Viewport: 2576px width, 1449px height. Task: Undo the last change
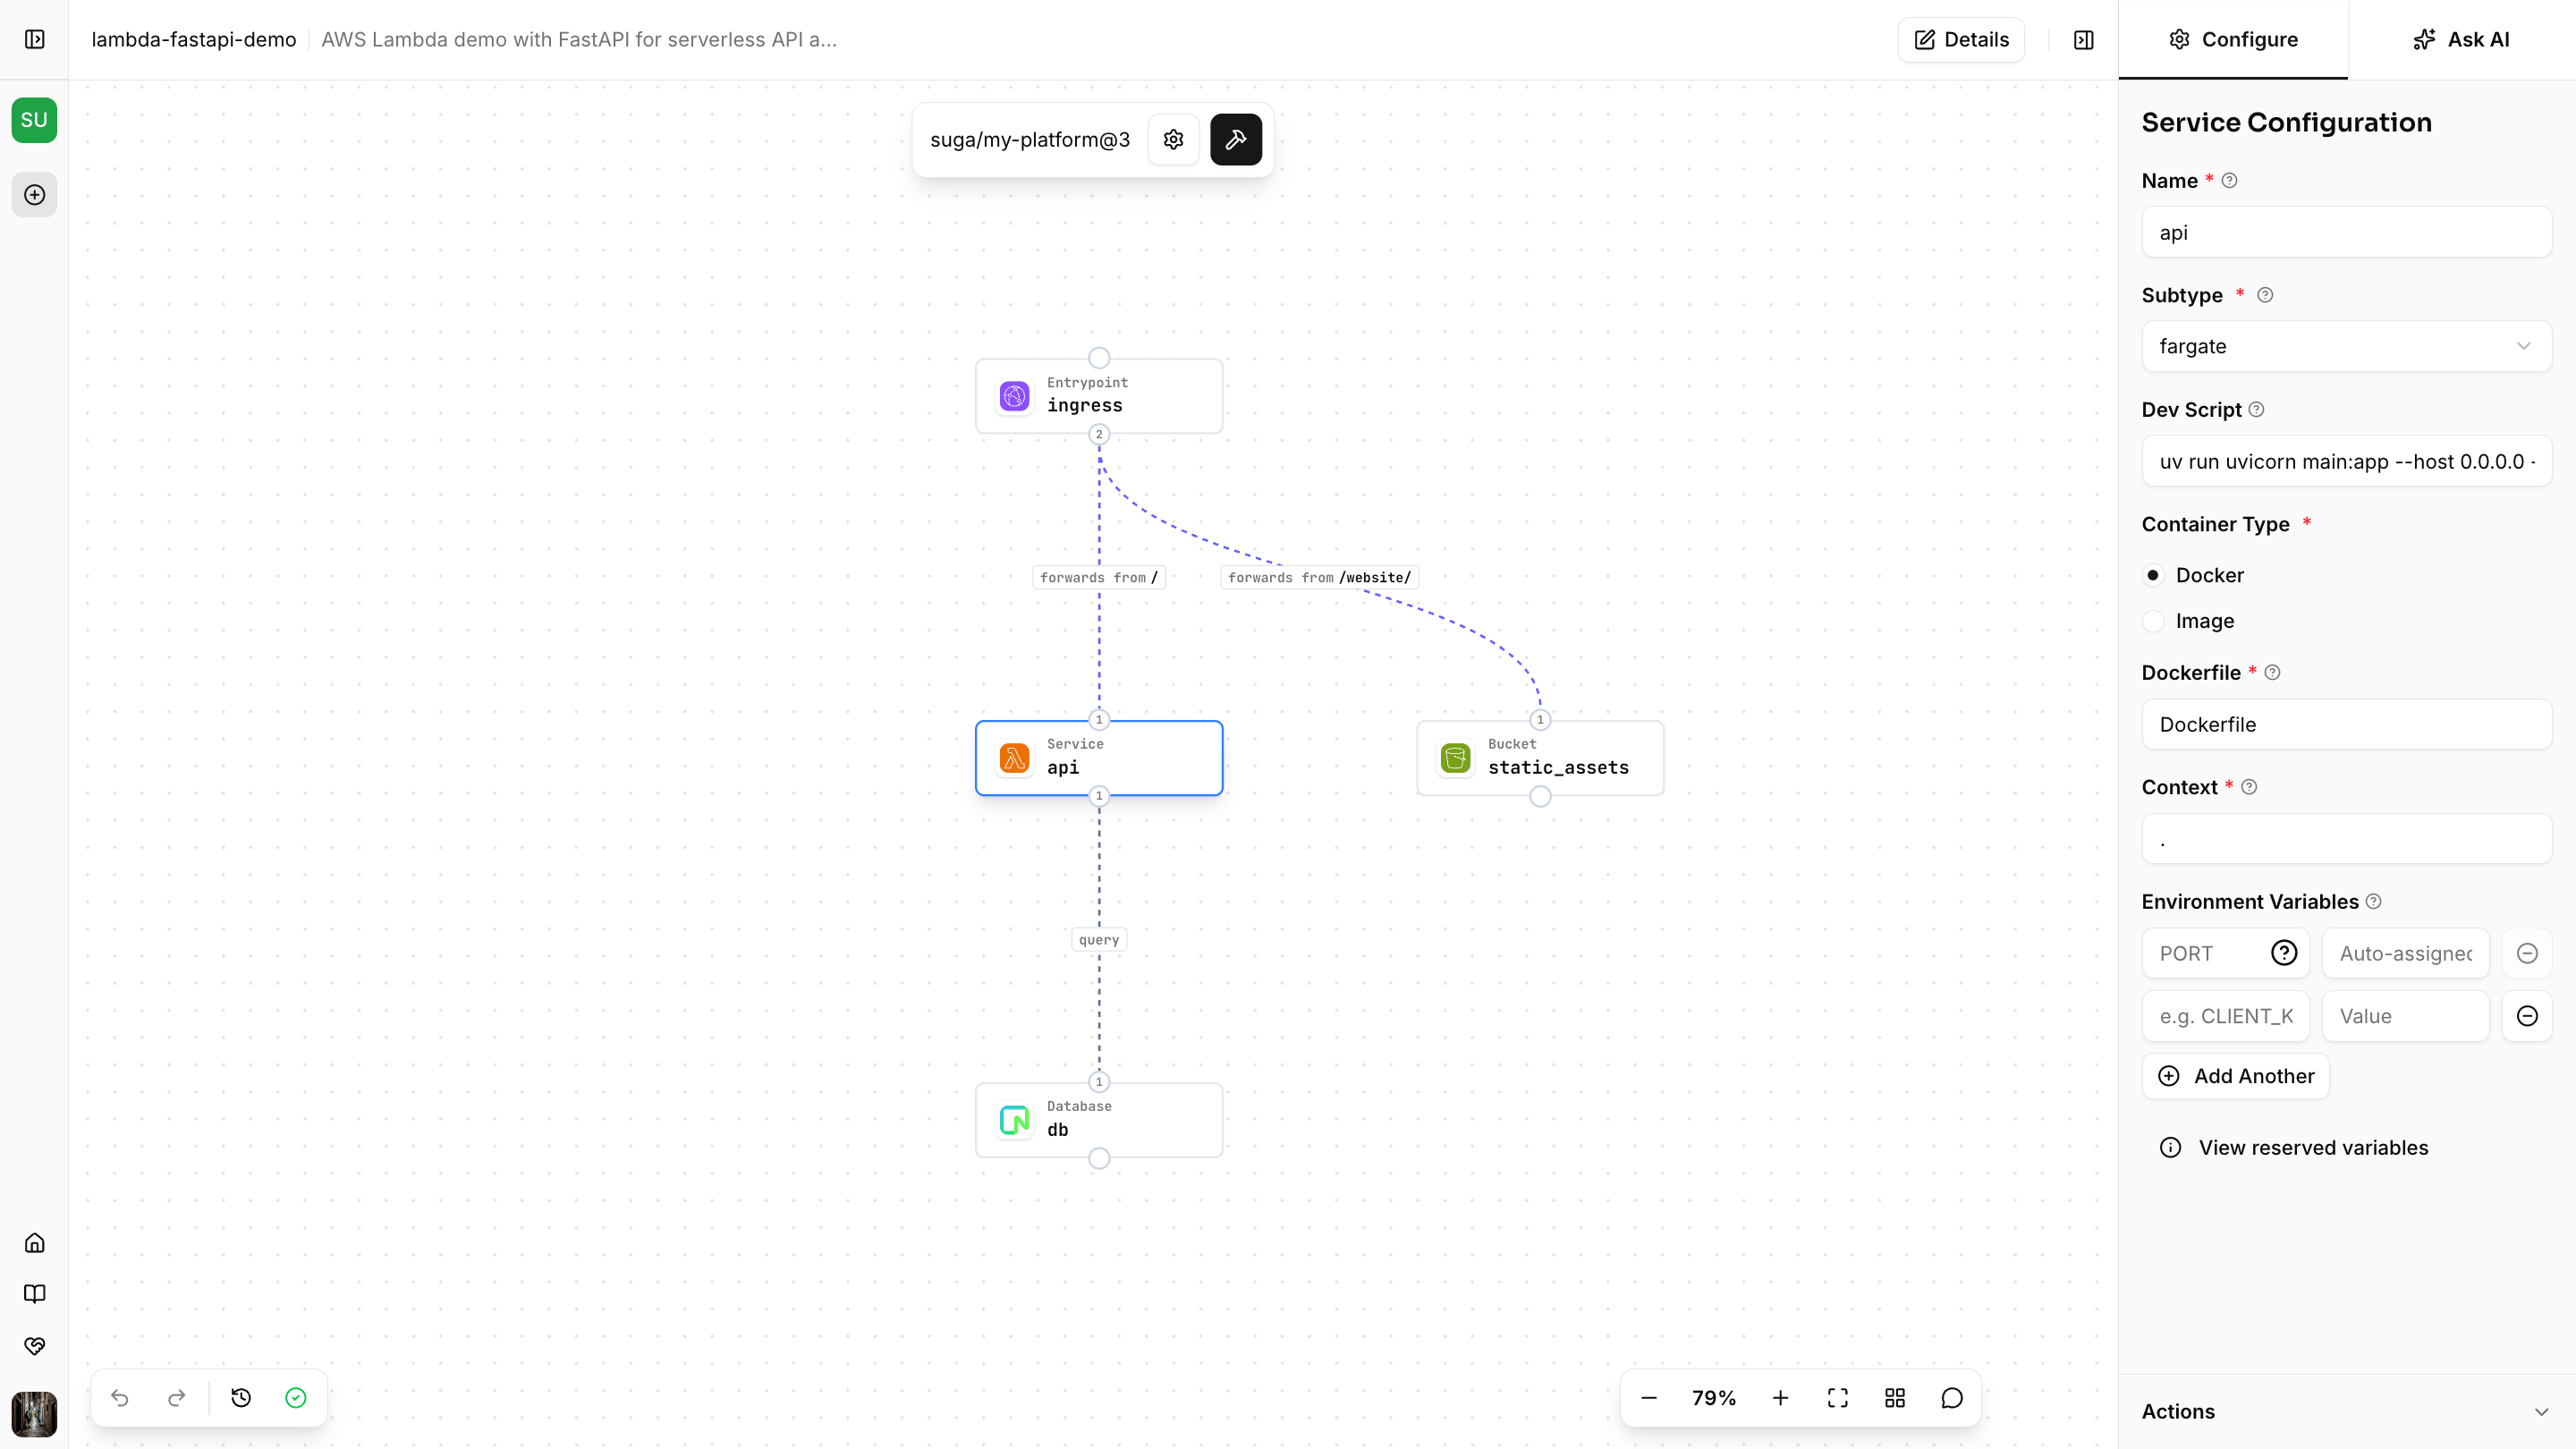pyautogui.click(x=120, y=1397)
